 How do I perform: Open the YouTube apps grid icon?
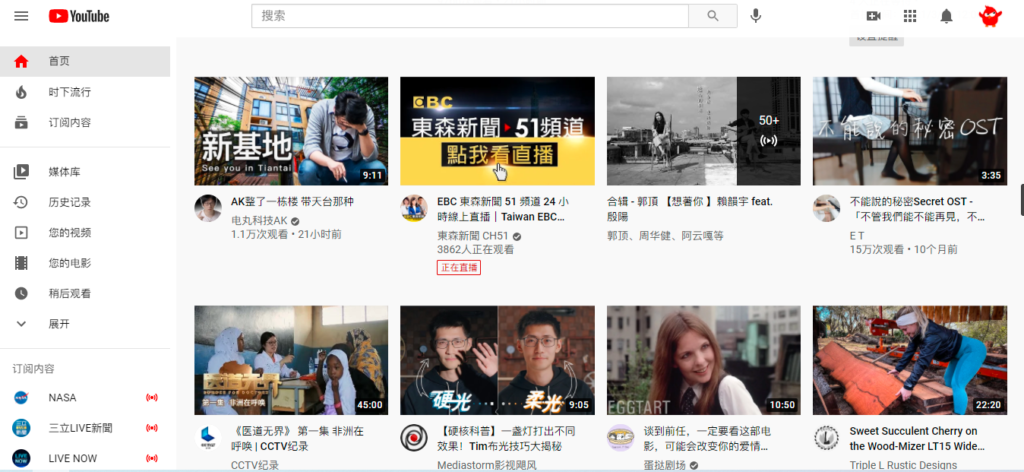(x=910, y=16)
